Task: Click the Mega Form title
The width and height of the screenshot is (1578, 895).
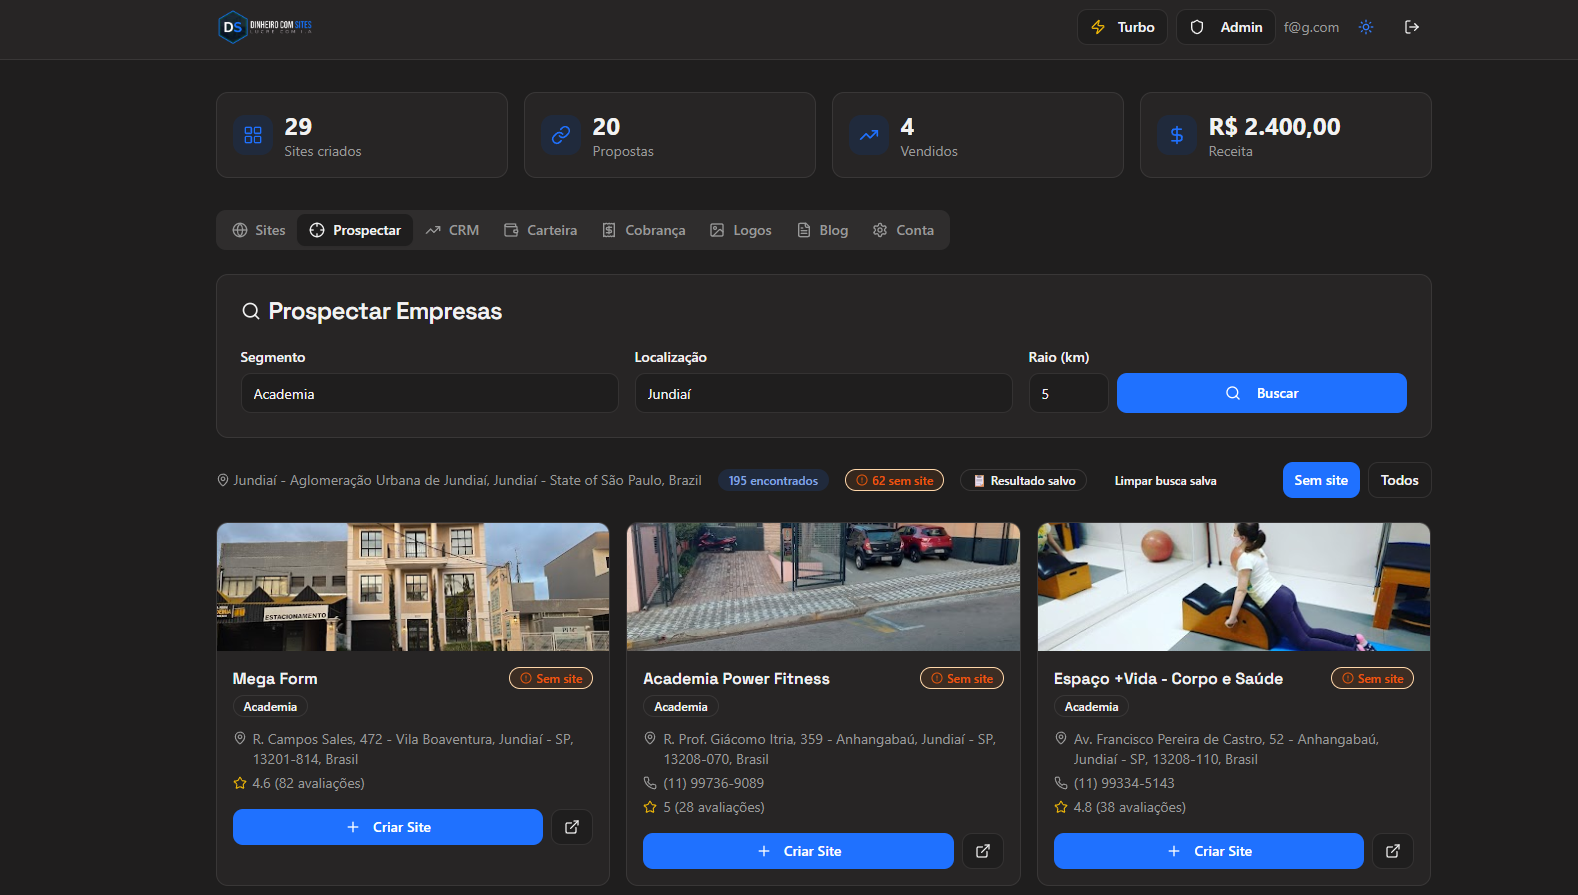Action: coord(275,679)
